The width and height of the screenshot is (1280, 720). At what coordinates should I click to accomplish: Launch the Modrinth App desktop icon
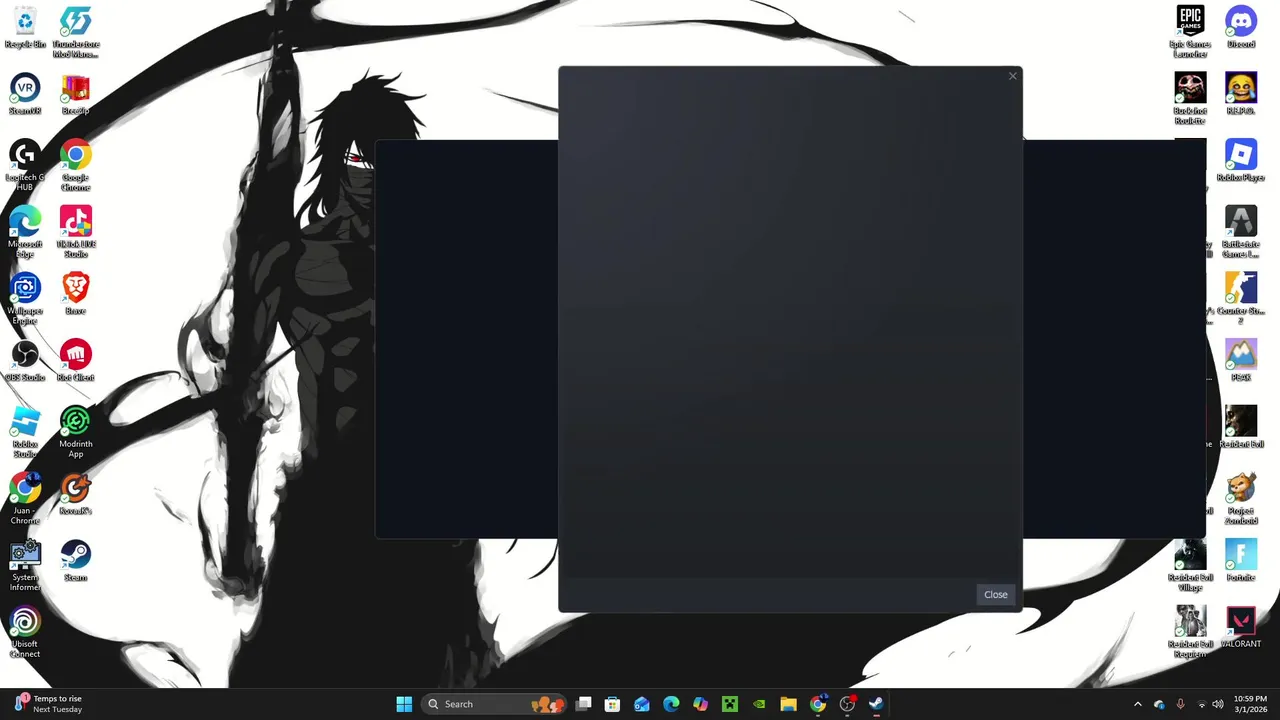click(76, 432)
